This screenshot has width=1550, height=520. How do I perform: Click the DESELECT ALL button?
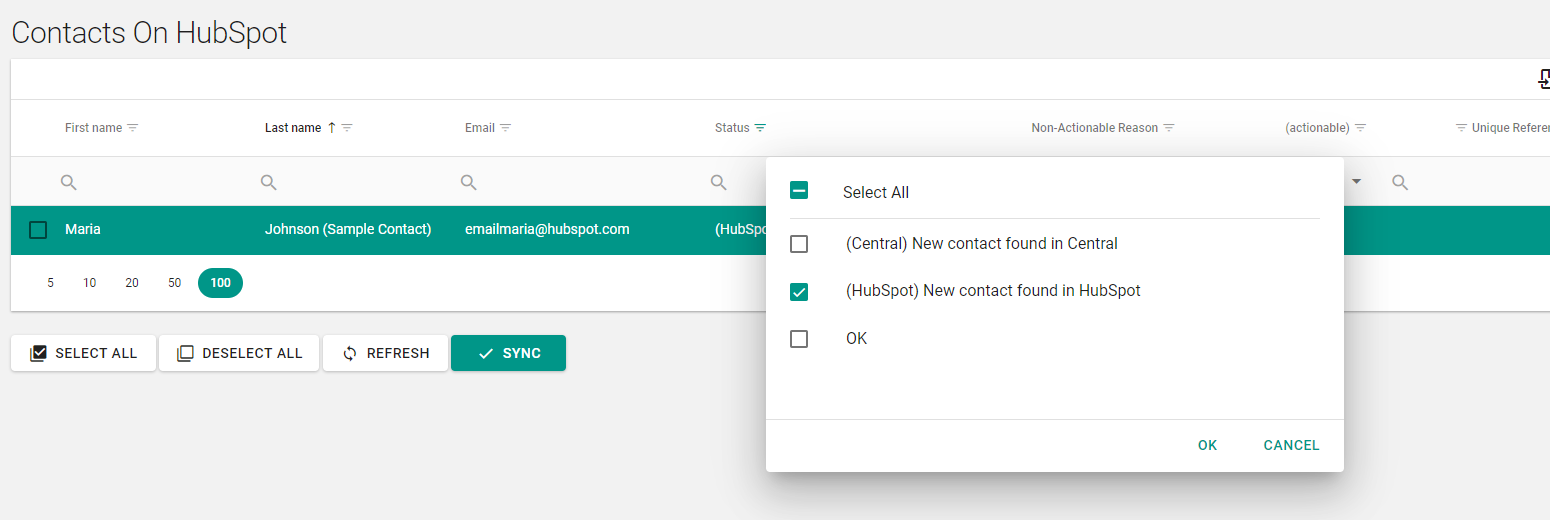(239, 353)
